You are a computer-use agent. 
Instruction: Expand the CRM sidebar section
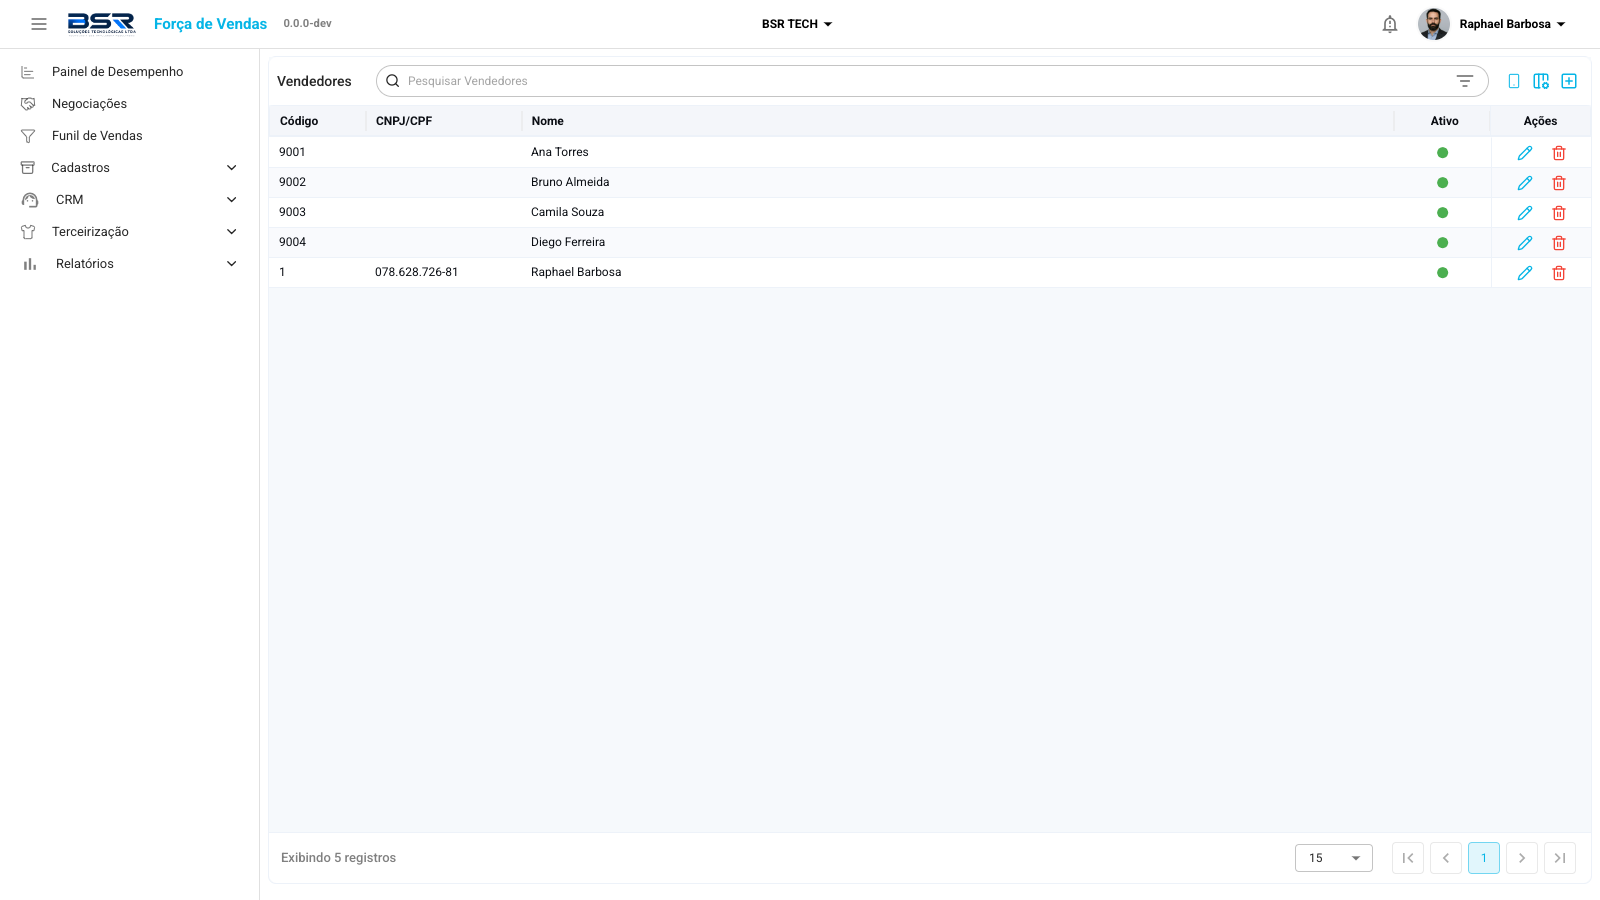pyautogui.click(x=130, y=200)
